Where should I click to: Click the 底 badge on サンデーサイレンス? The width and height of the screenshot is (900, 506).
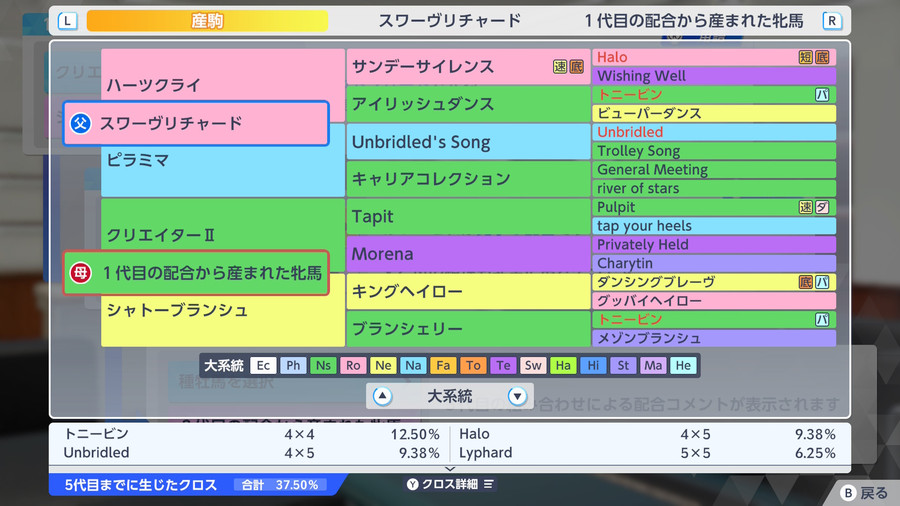tap(576, 67)
